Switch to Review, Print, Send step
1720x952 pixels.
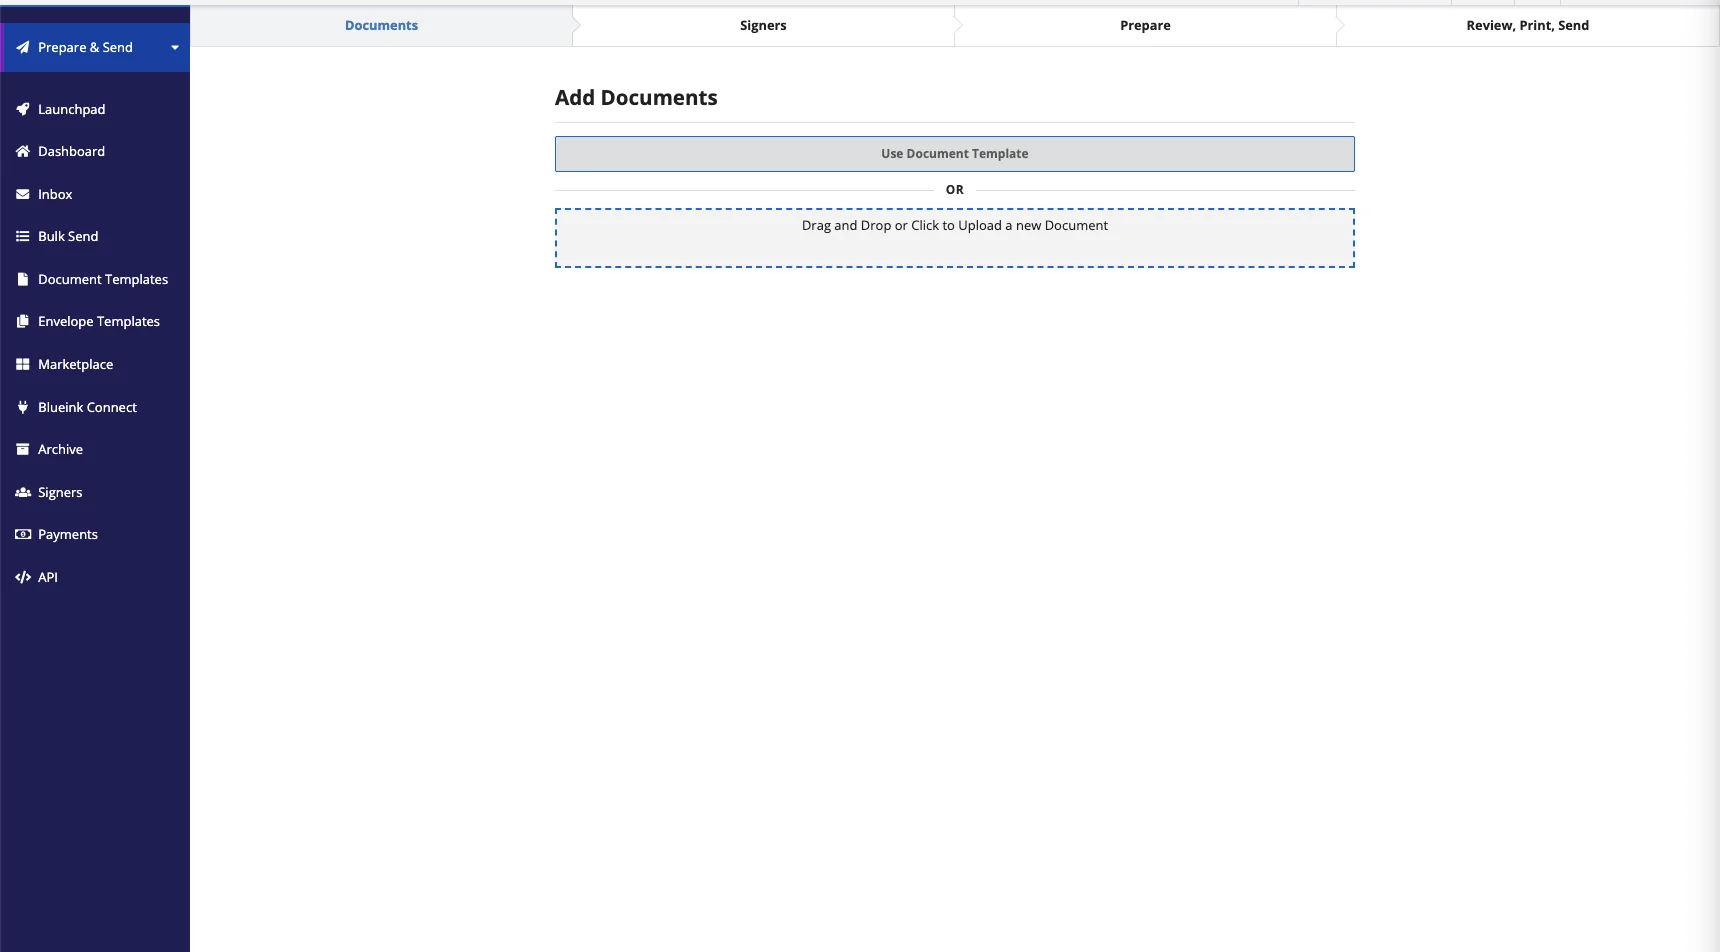point(1527,26)
